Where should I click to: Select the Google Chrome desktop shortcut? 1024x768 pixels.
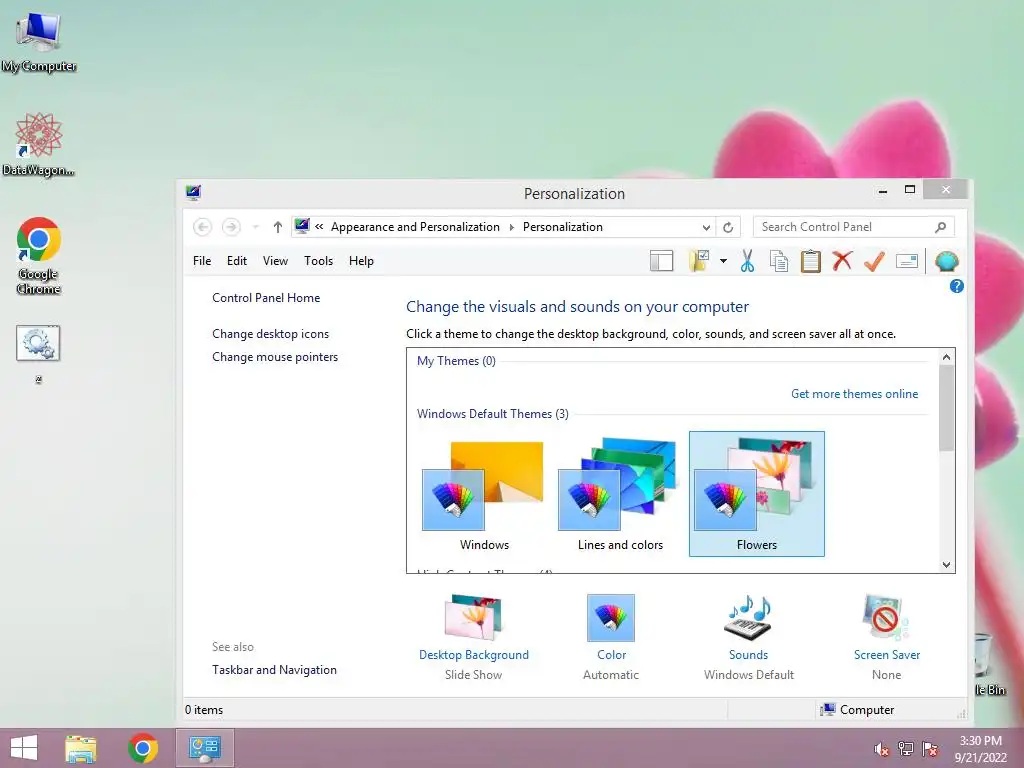point(39,255)
